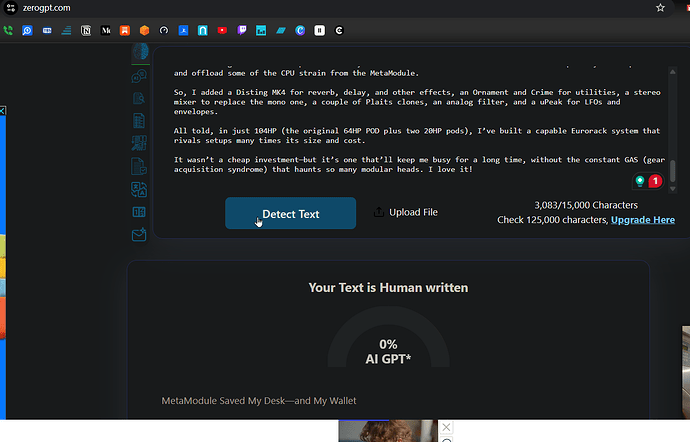Click the orange bookmark-ribbon bookmark icon
This screenshot has width=690, height=442.
[x=125, y=30]
